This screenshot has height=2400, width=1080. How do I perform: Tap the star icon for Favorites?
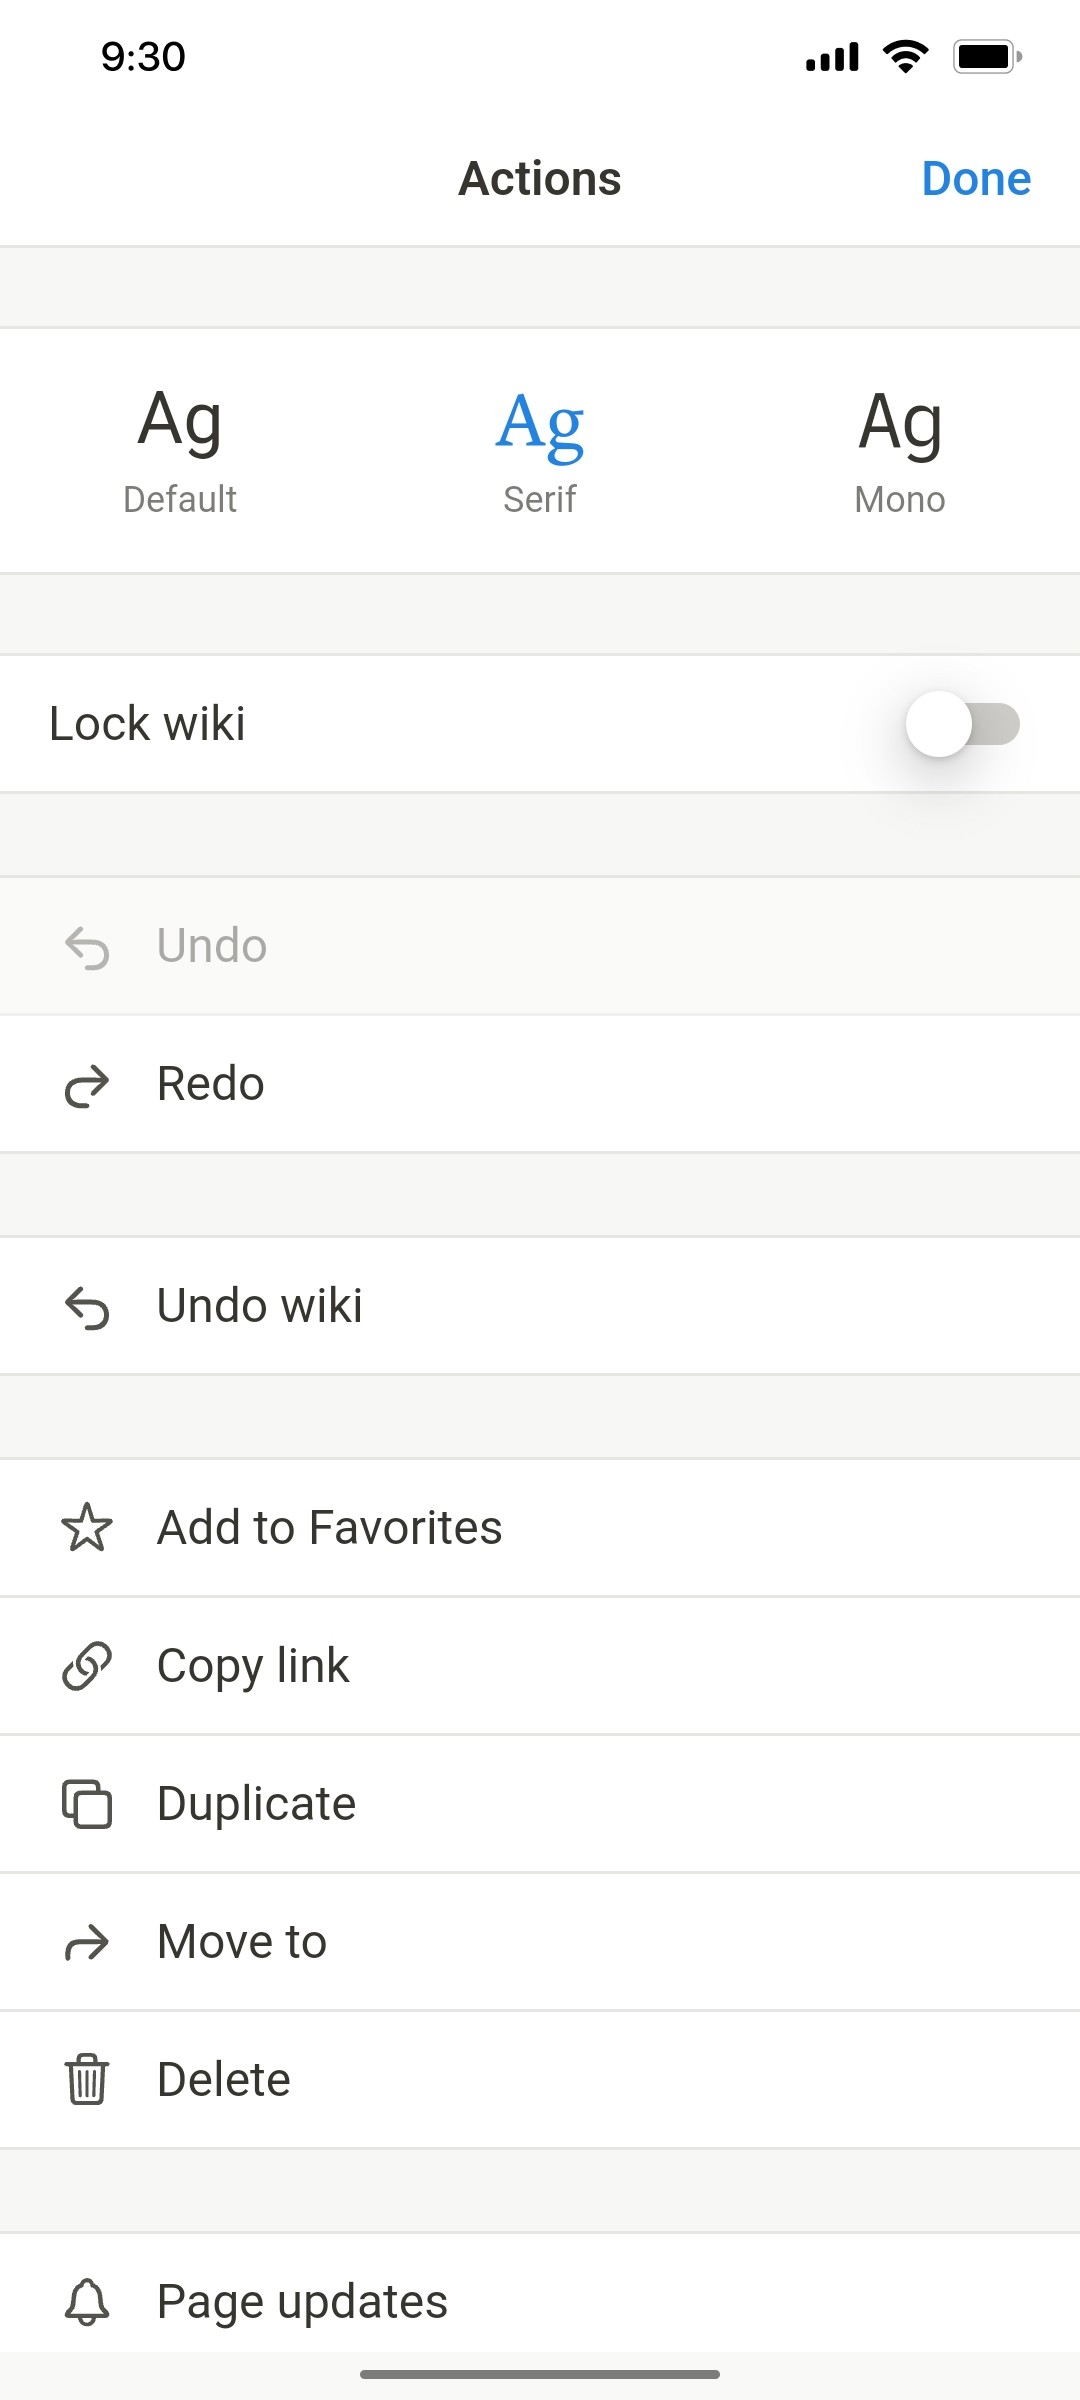(88, 1527)
